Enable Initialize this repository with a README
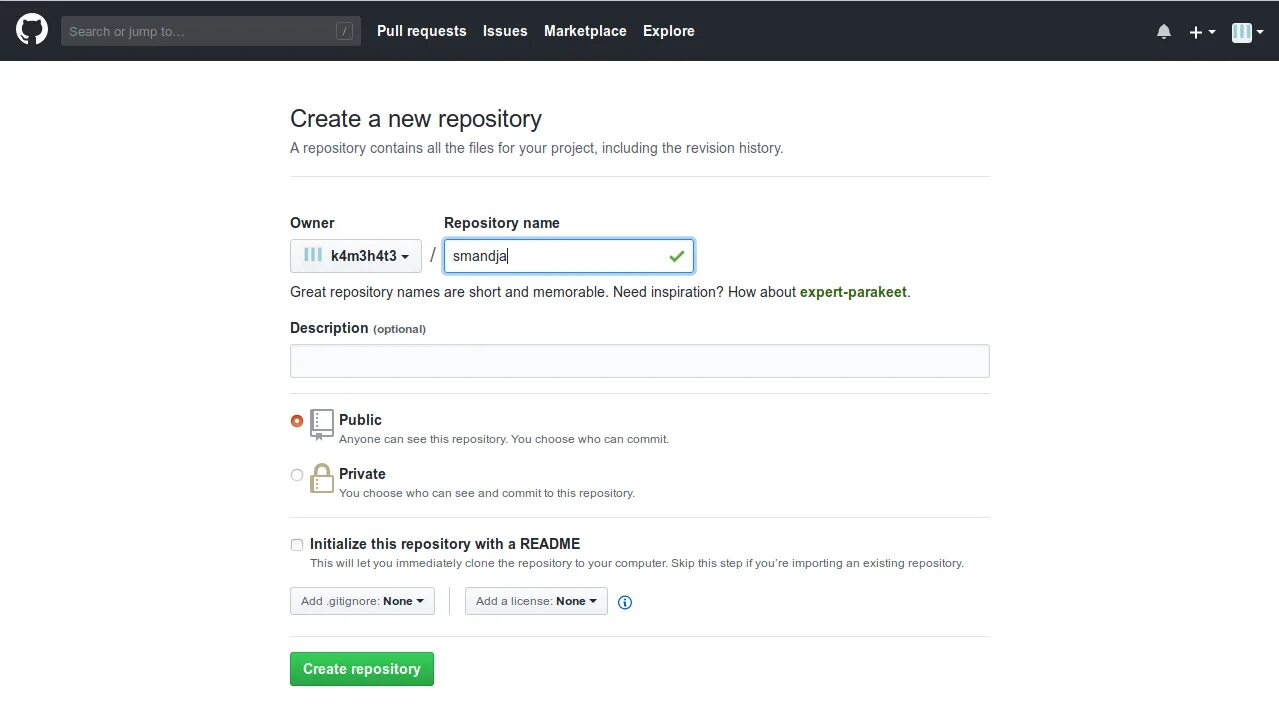This screenshot has height=726, width=1279. coord(297,545)
